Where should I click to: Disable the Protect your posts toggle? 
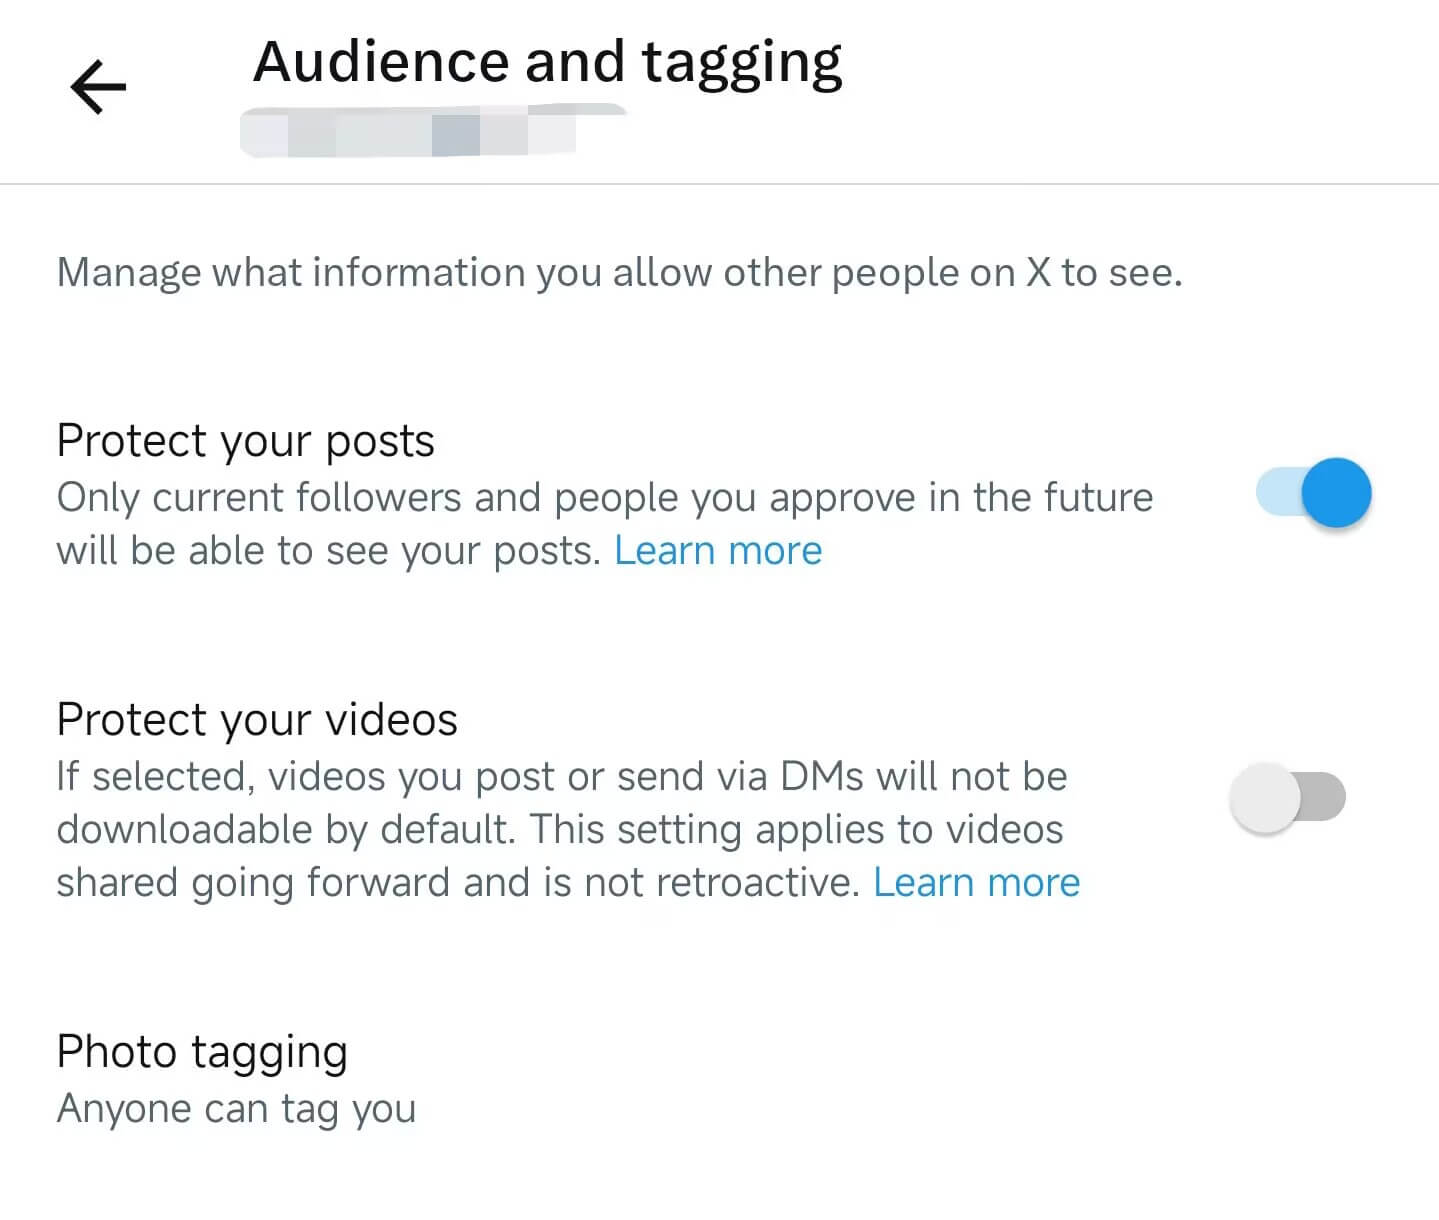[x=1312, y=492]
